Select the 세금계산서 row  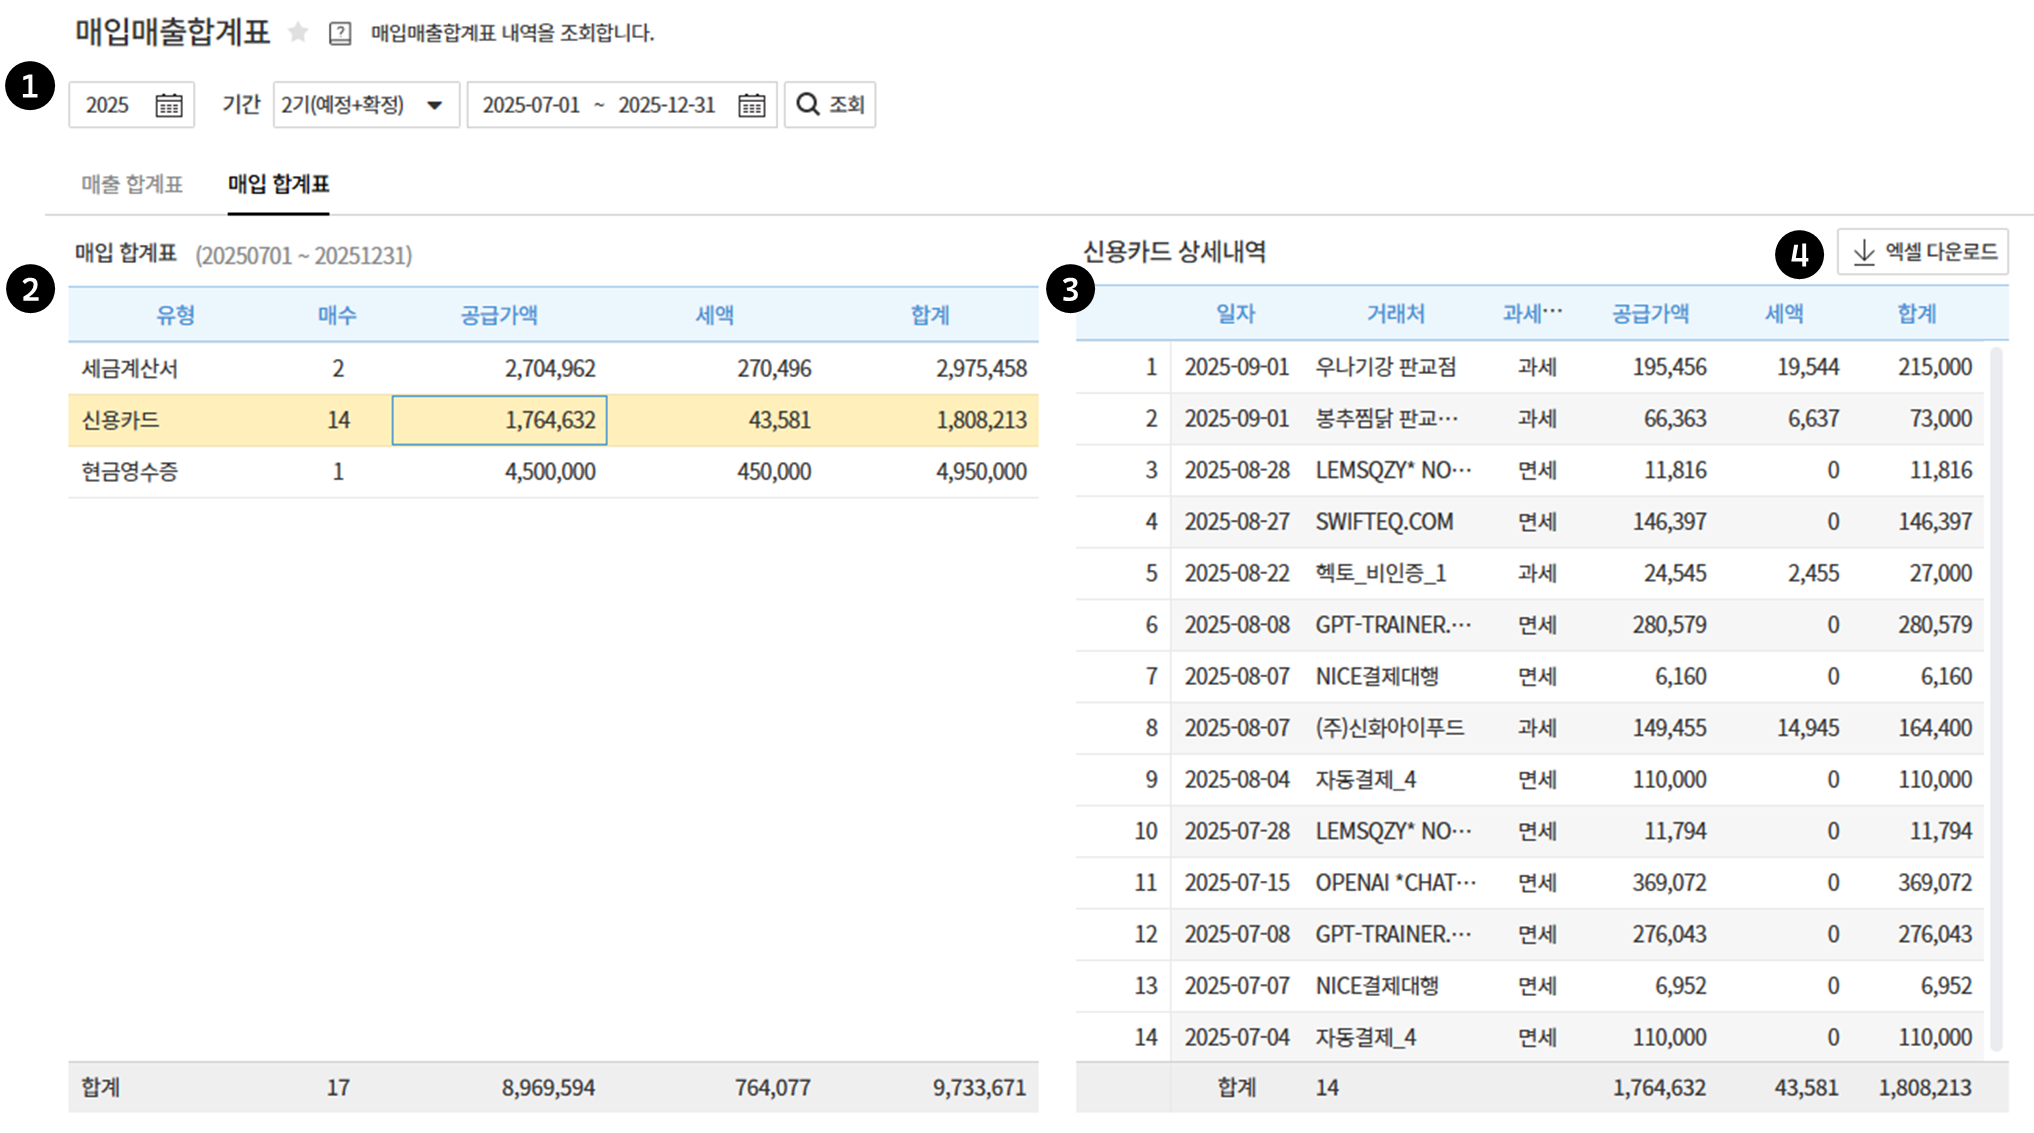(x=130, y=368)
